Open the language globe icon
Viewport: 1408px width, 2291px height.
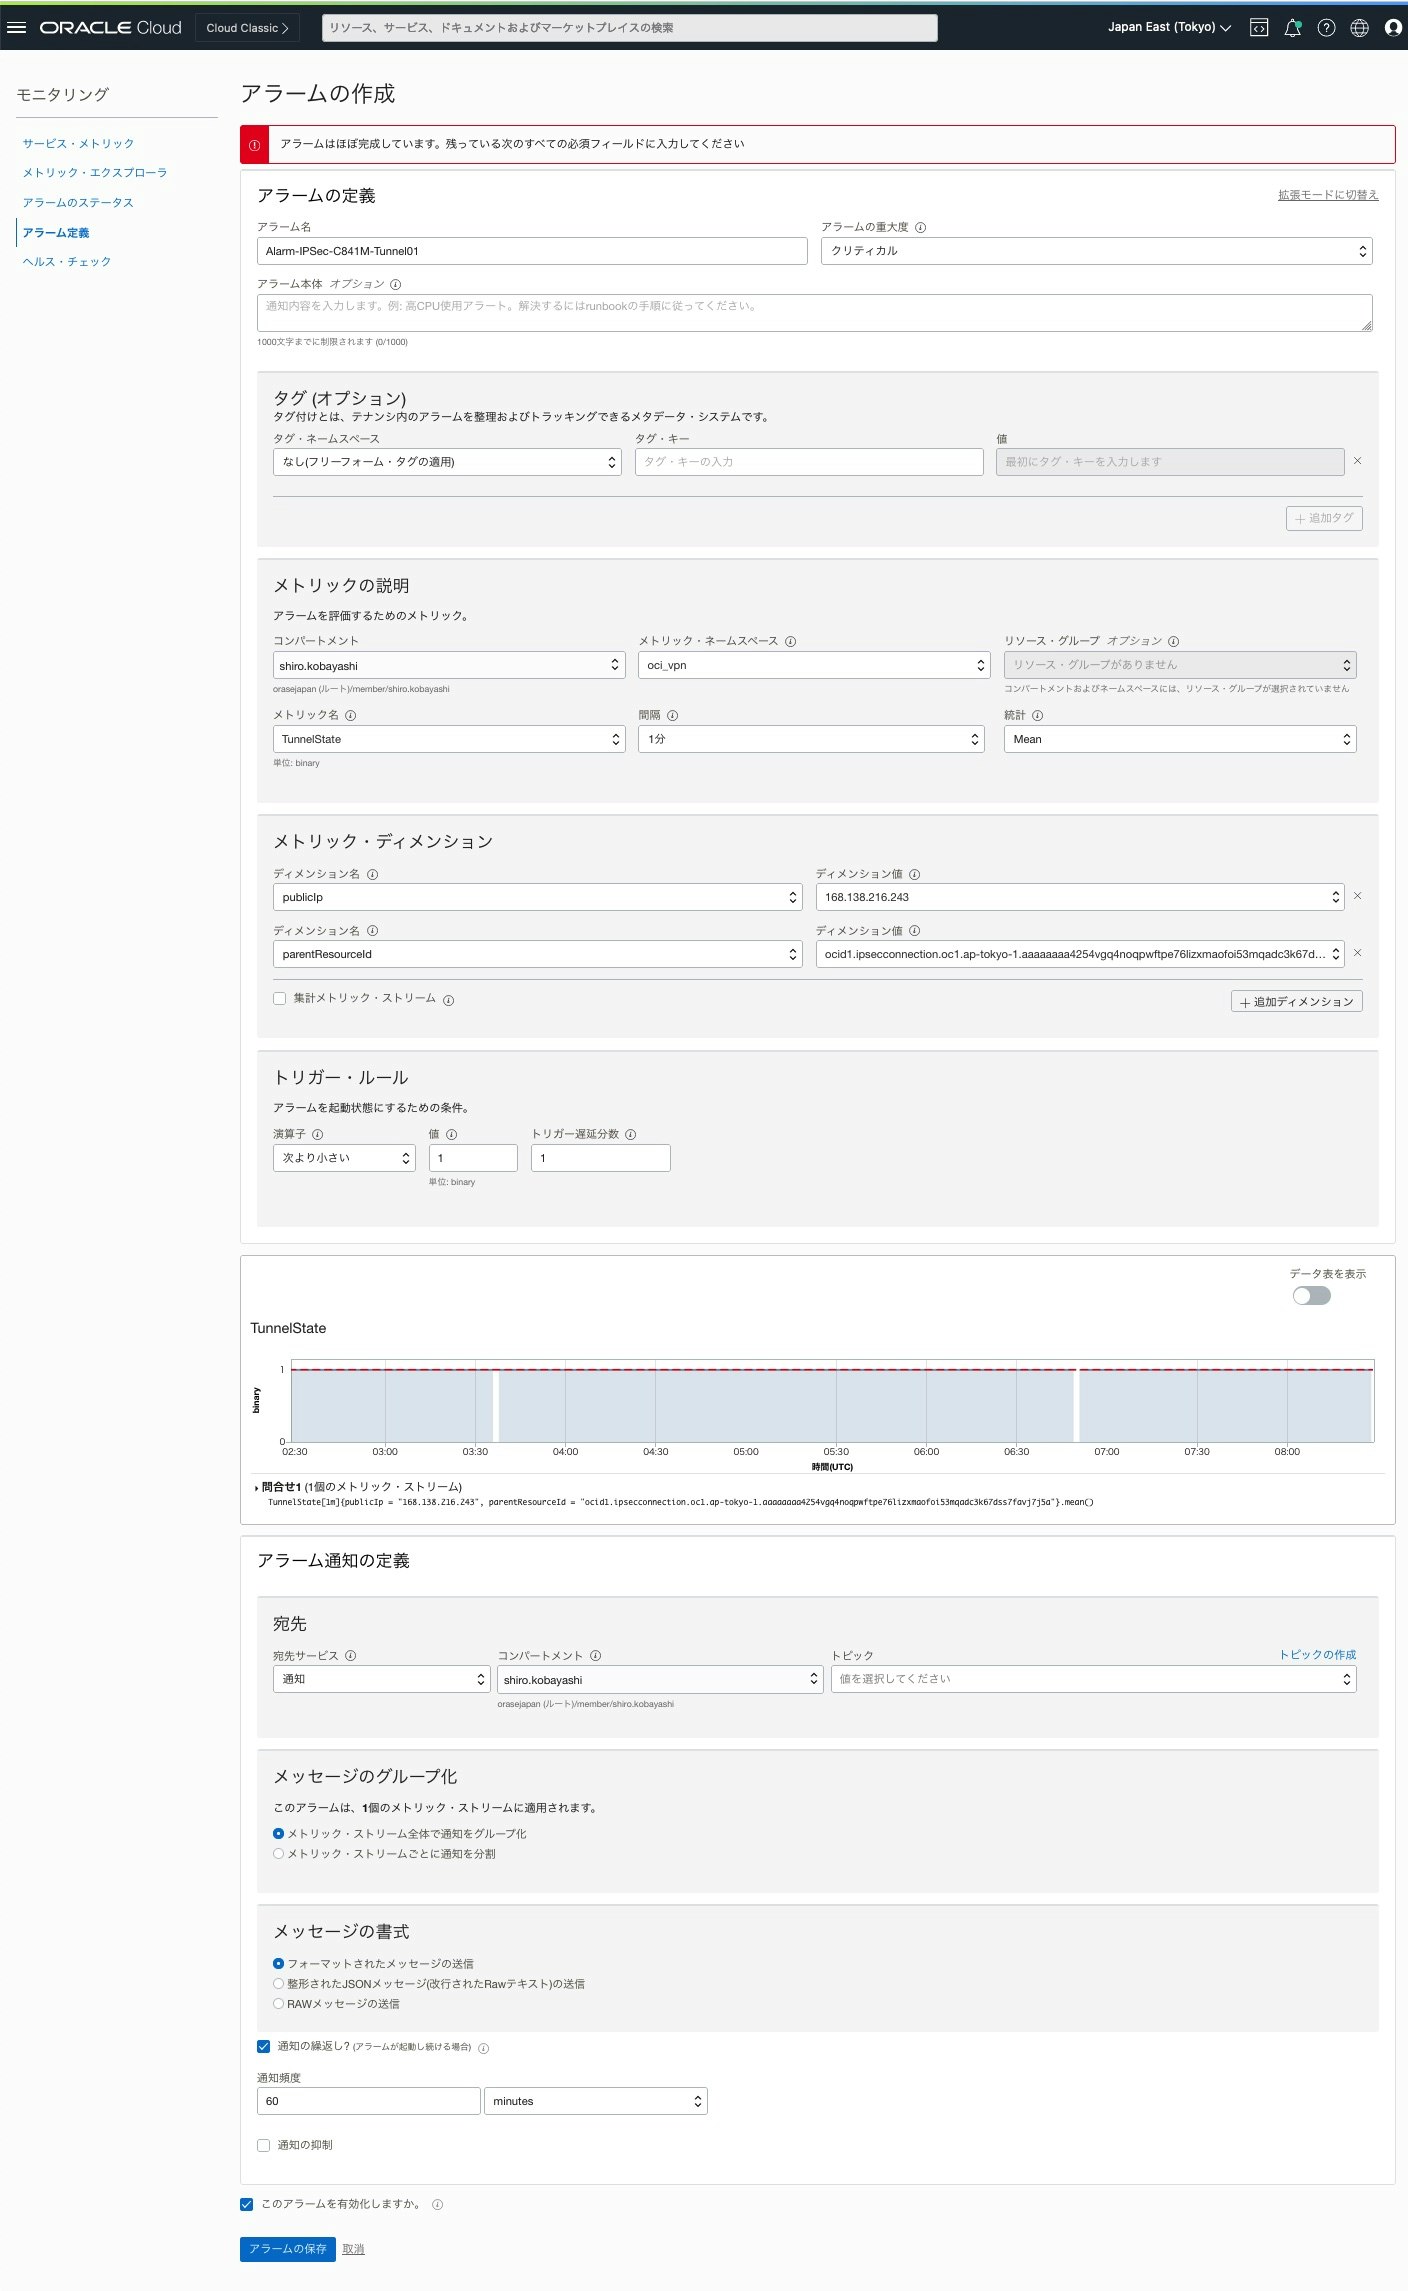click(x=1359, y=28)
